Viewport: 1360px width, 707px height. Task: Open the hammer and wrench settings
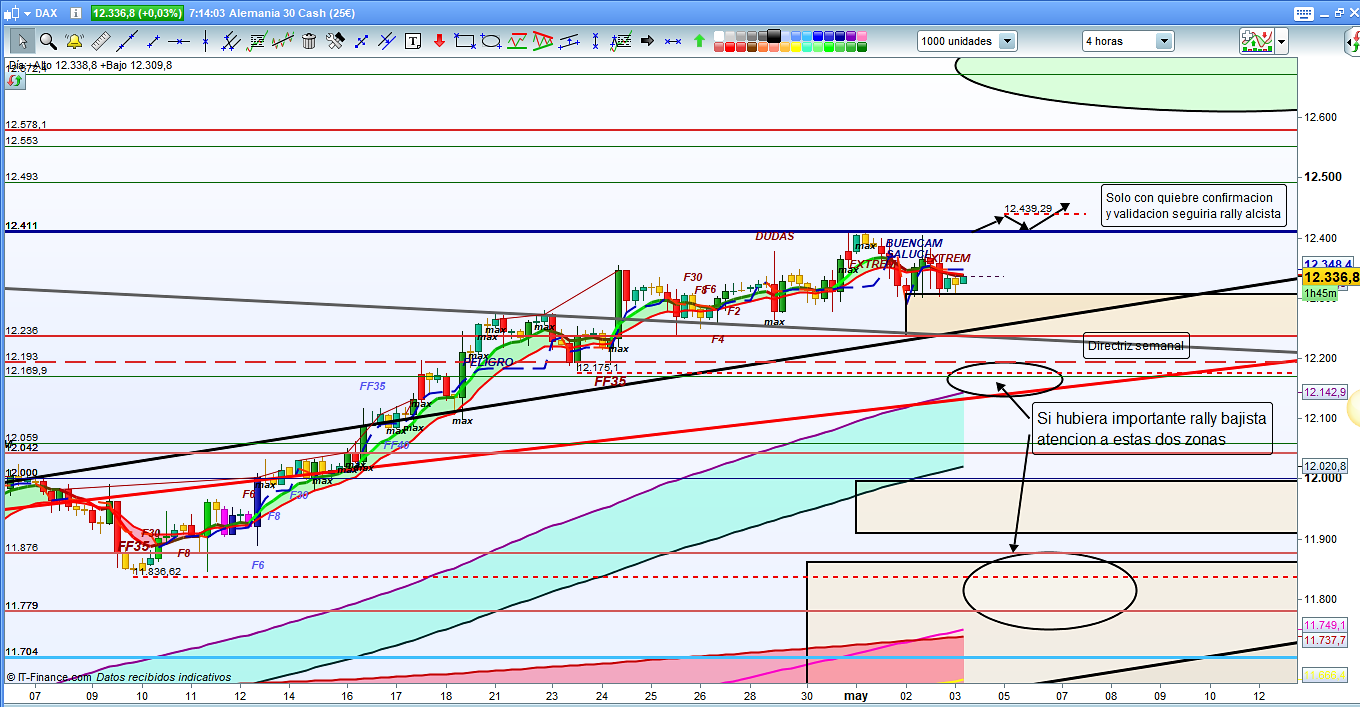[335, 41]
